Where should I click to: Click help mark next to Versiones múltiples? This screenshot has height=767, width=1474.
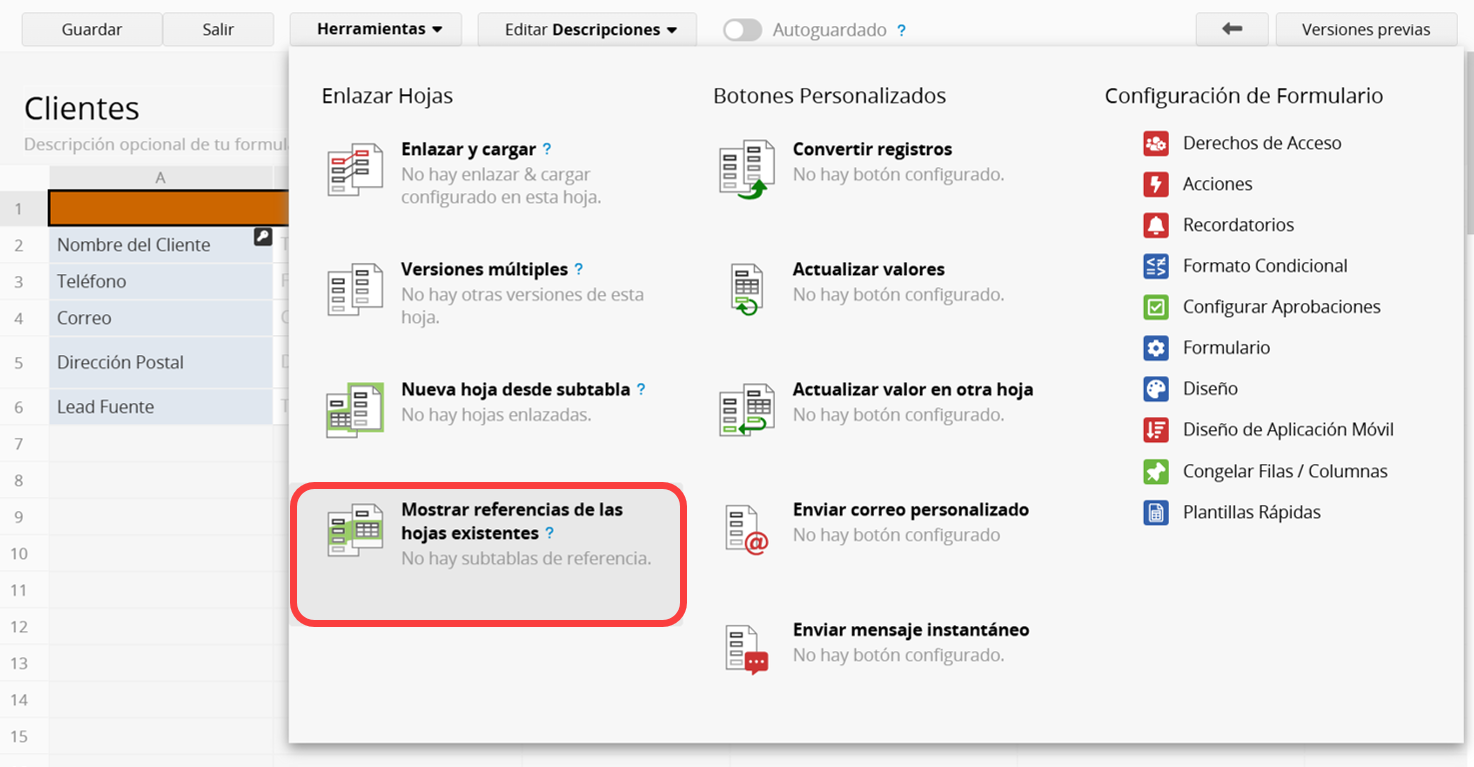pyautogui.click(x=579, y=269)
